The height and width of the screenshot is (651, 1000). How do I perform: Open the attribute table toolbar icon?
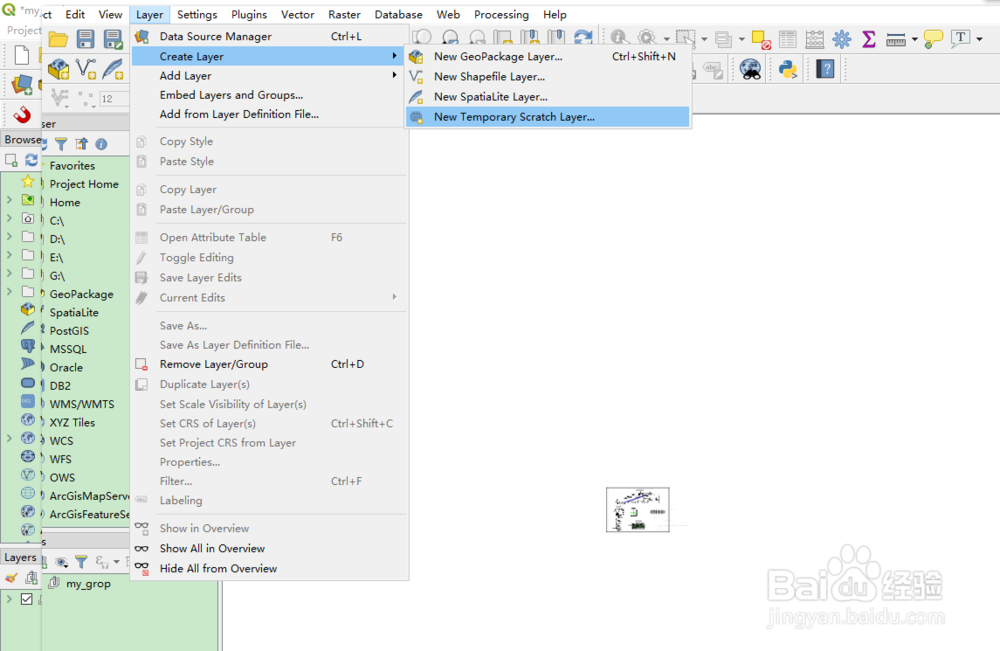click(788, 40)
